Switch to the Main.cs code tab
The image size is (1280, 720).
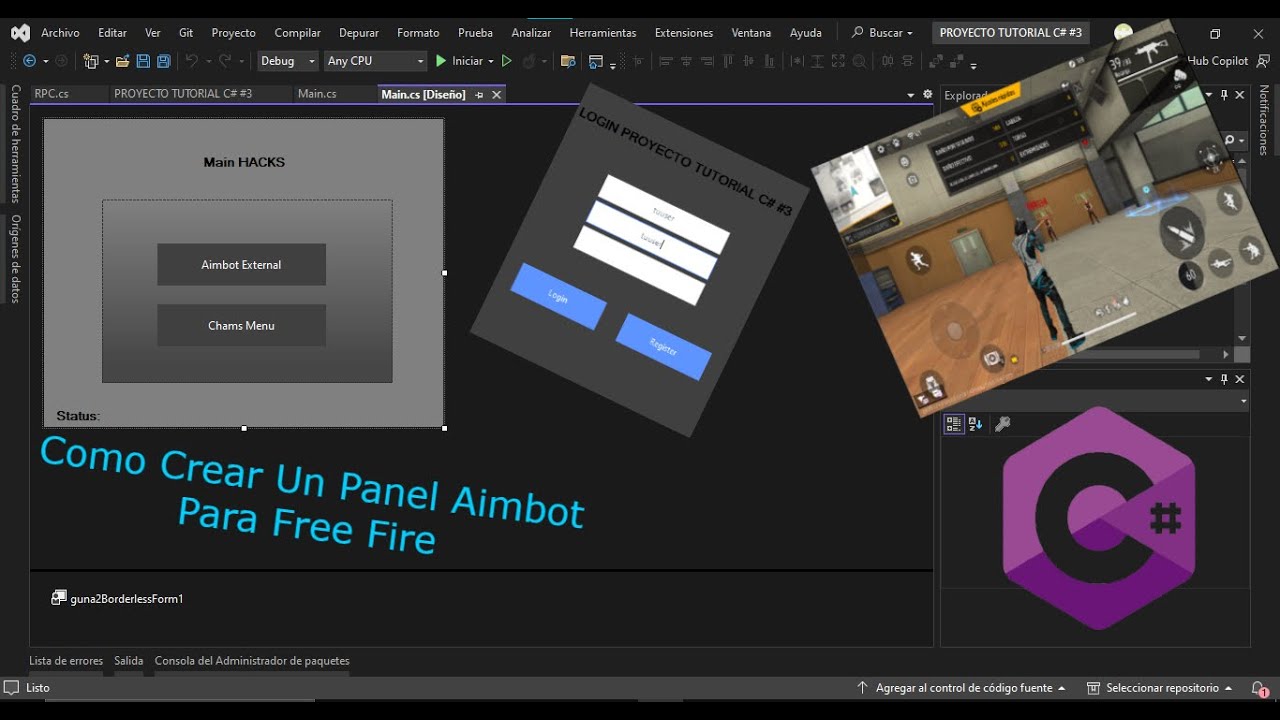(x=317, y=94)
